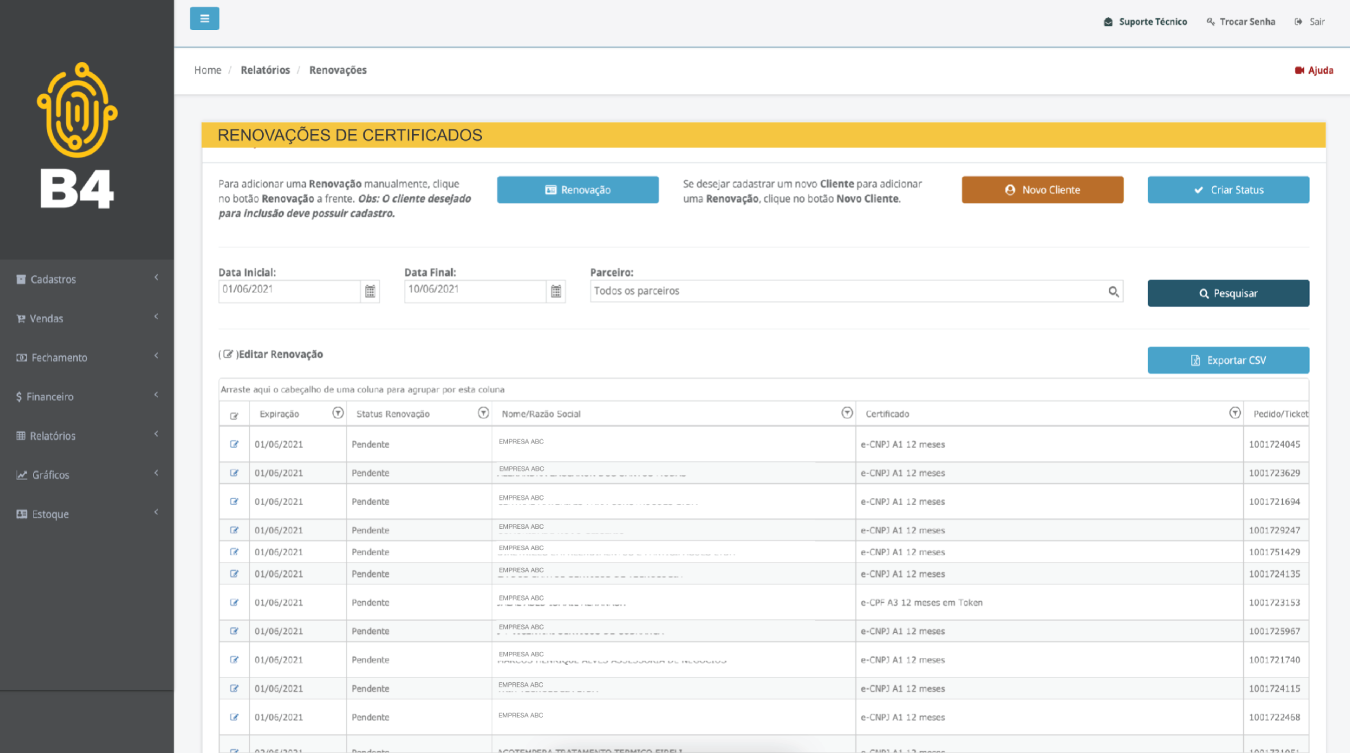Click into the Data Final date field
The image size is (1350, 753).
475,291
